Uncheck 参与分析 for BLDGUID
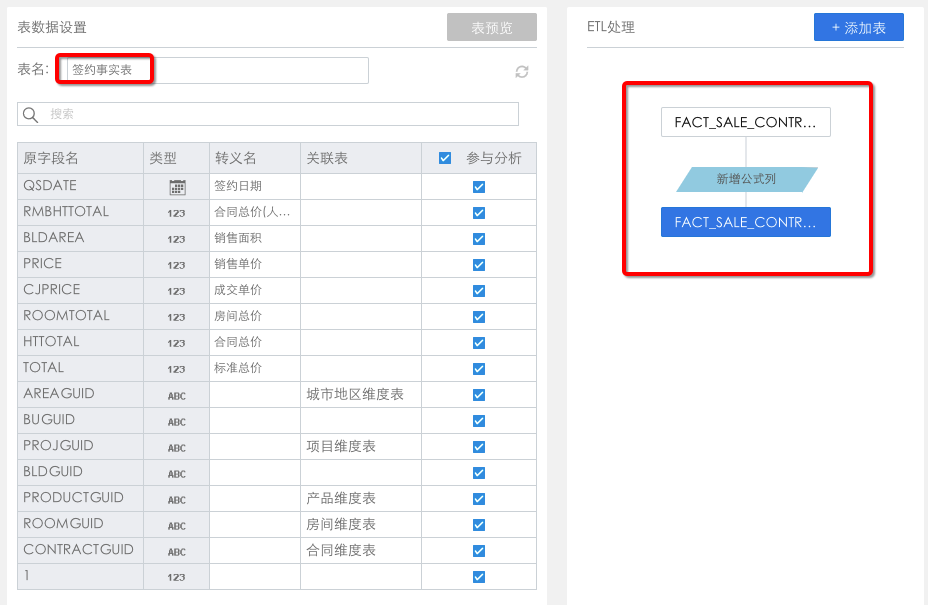The height and width of the screenshot is (605, 928). (x=479, y=474)
